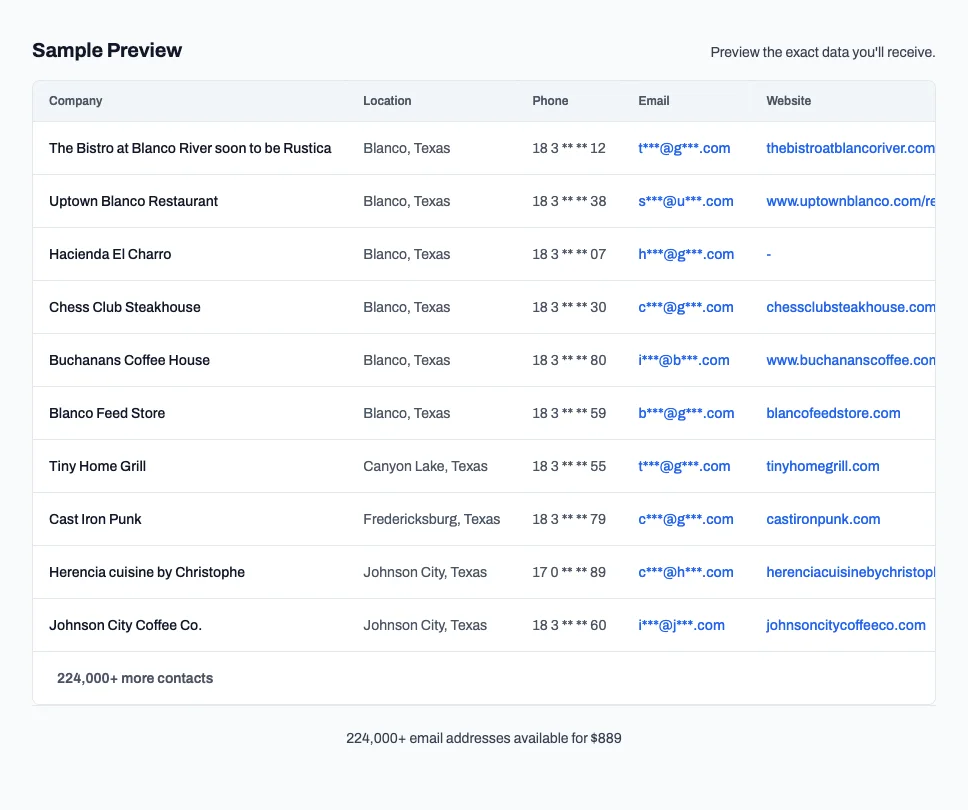Screen dimensions: 968x810
Task: Click Chess Club Steakhouse's email link
Action: (x=686, y=307)
